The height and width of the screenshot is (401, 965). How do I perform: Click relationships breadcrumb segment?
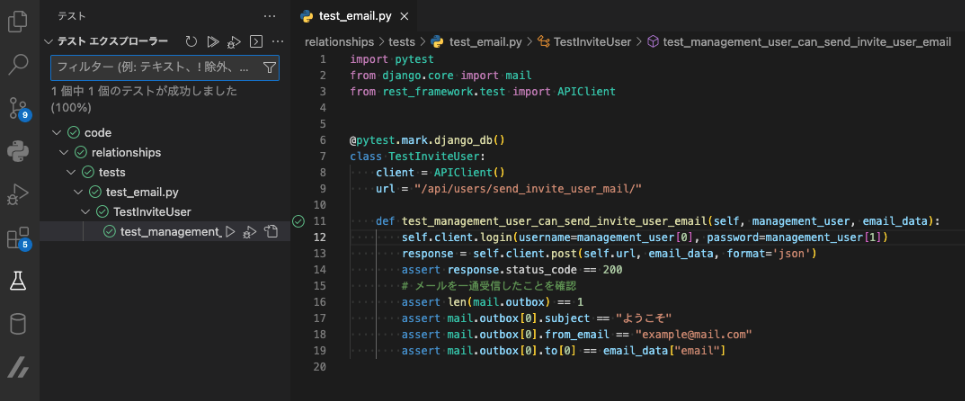(x=339, y=42)
